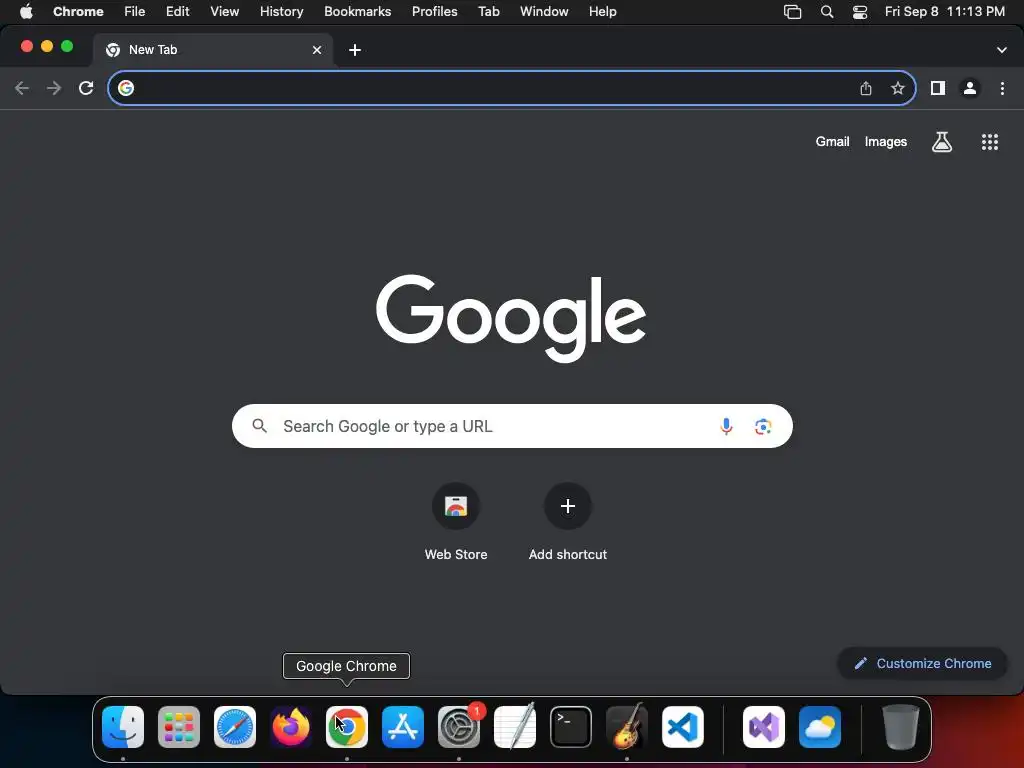Open the Weather app from the Dock
1024x768 pixels.
point(820,727)
